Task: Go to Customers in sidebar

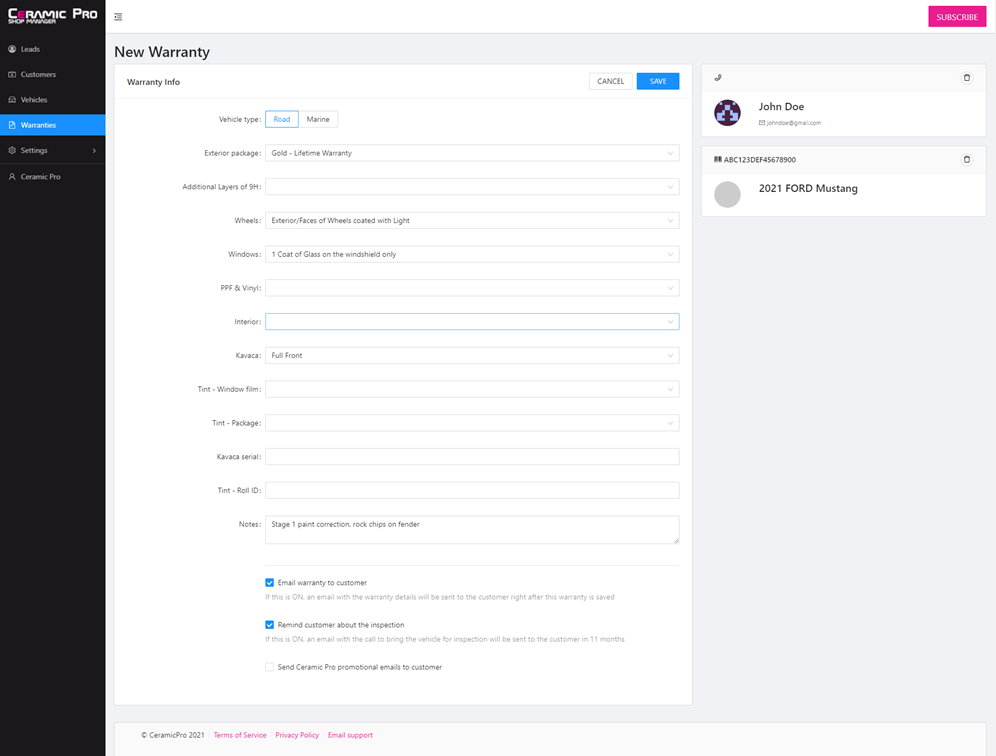Action: click(53, 74)
